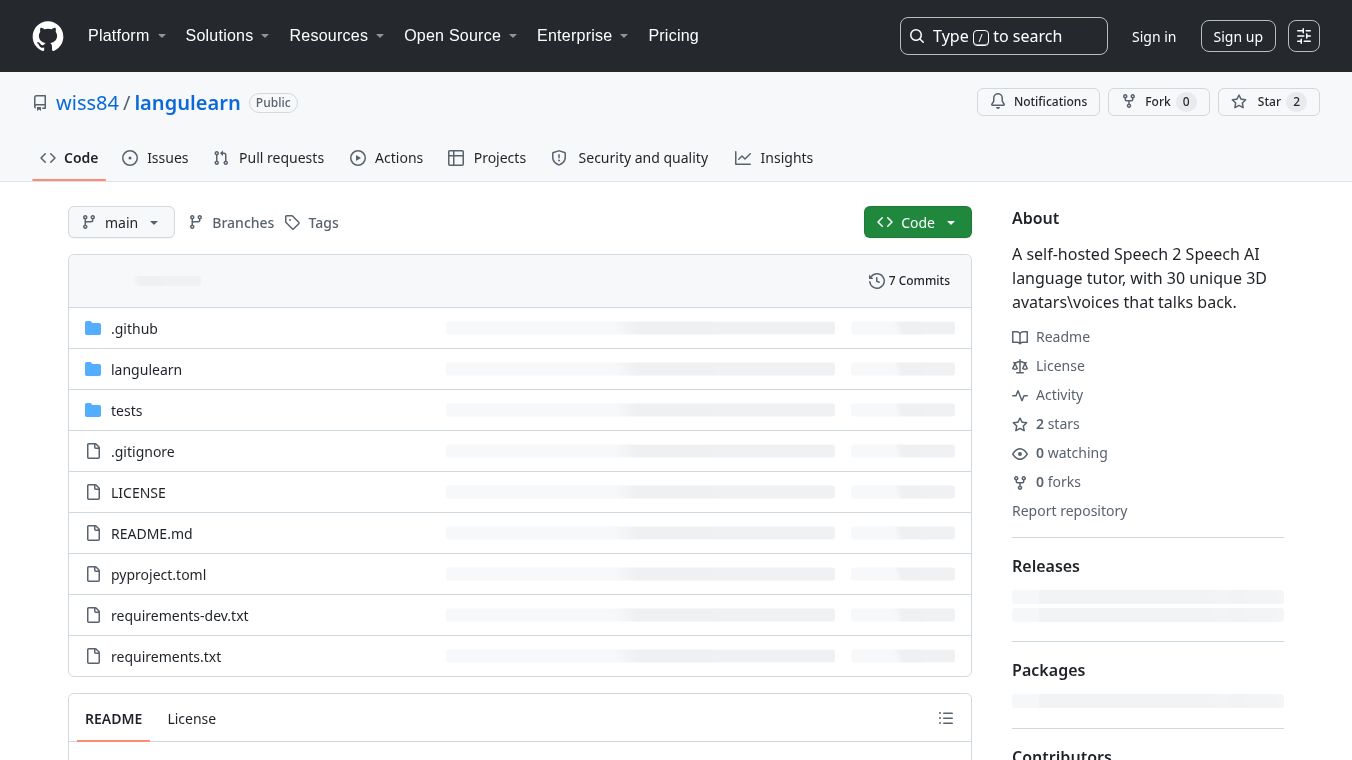This screenshot has height=760, width=1352.
Task: Open the green Code dropdown button
Action: point(917,222)
